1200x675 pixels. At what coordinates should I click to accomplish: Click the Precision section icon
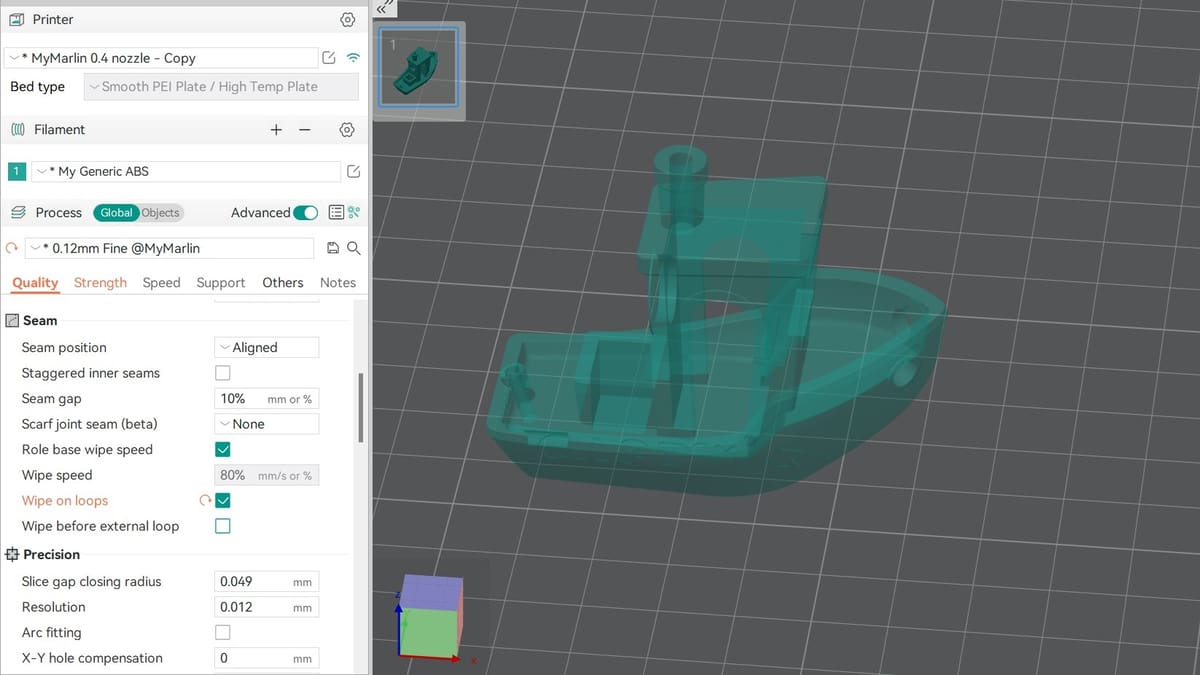click(x=12, y=554)
